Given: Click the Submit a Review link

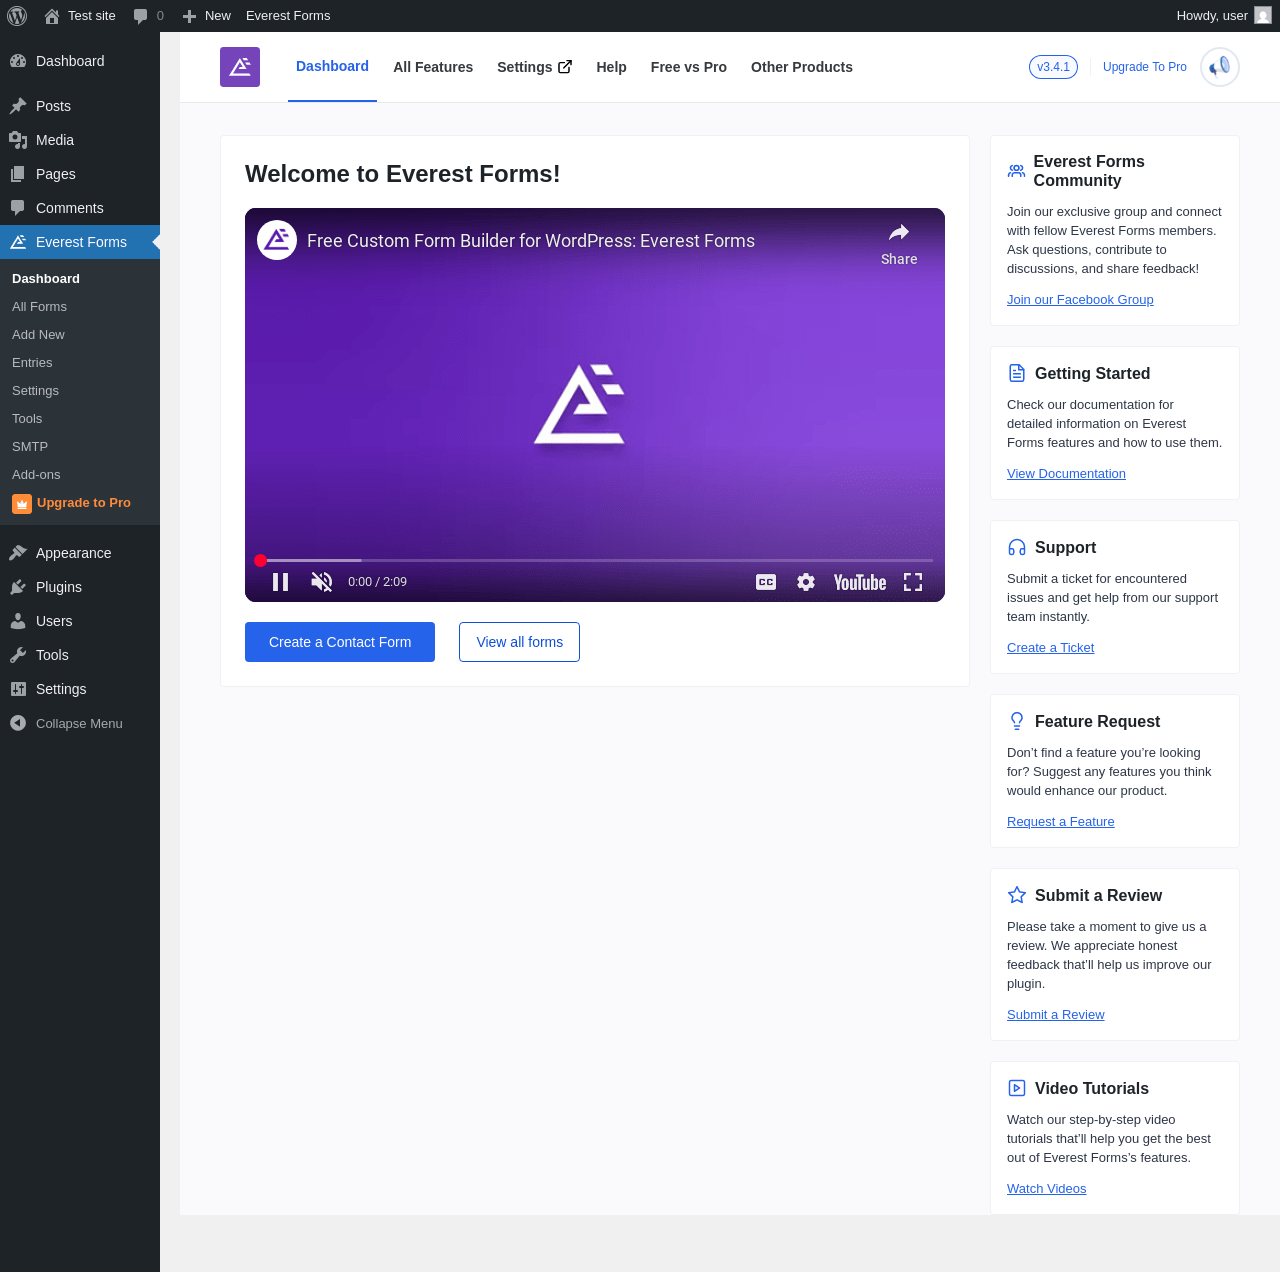Looking at the screenshot, I should point(1055,1015).
